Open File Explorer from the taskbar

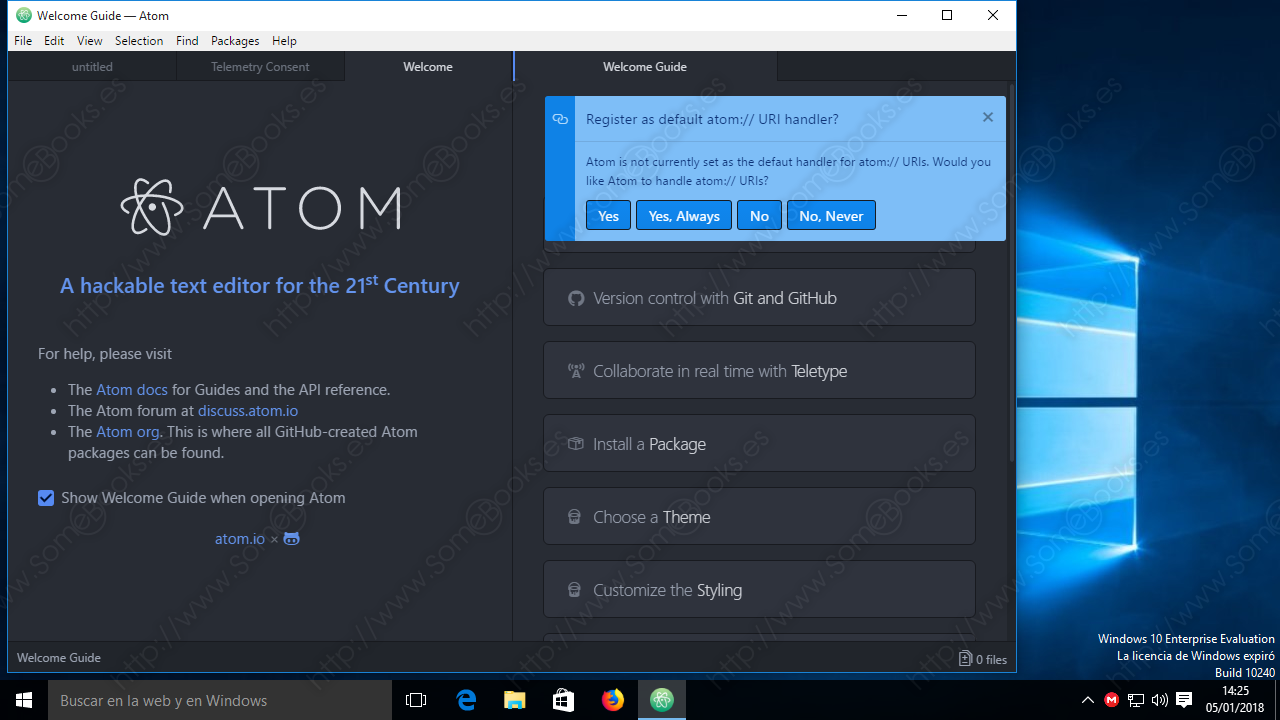coord(514,700)
